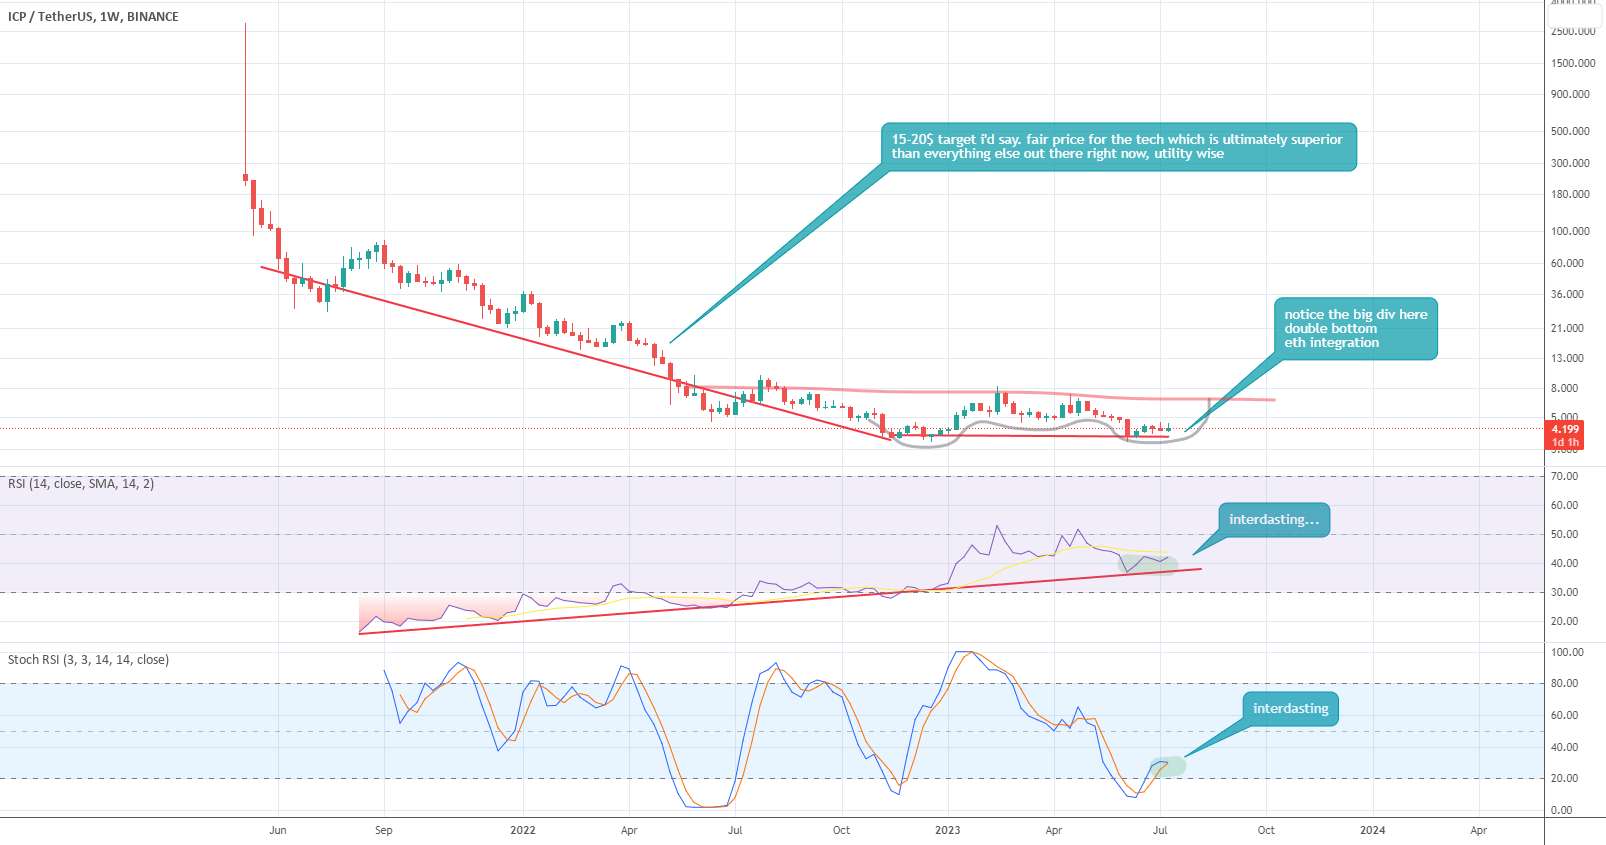Click the 2022 label on time axis
This screenshot has height=845, width=1606.
tap(523, 830)
